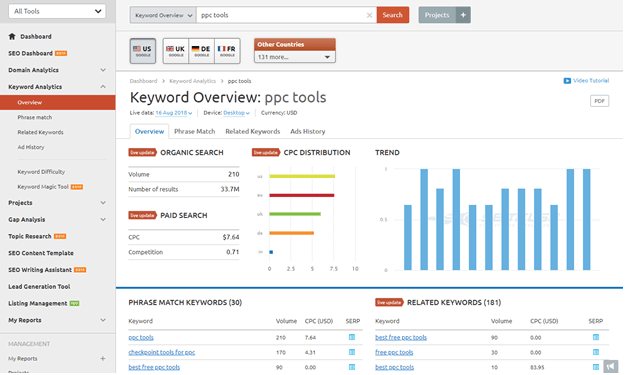Open SERP icon for ppc tools row
The height and width of the screenshot is (375, 628).
click(x=352, y=337)
